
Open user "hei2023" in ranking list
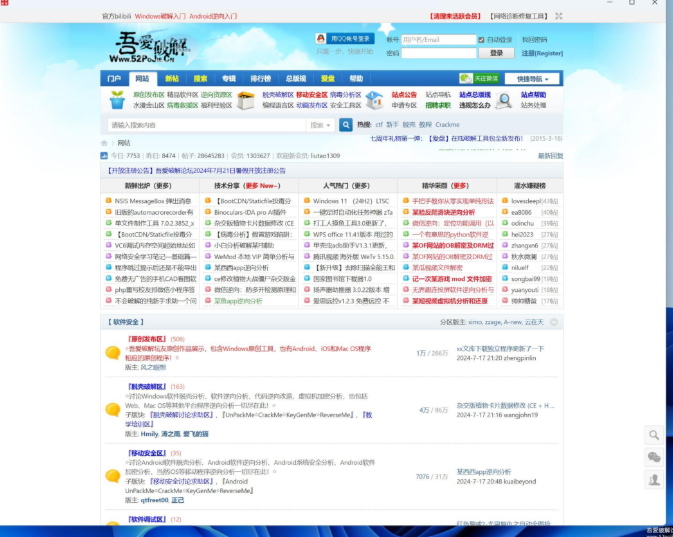tap(522, 234)
